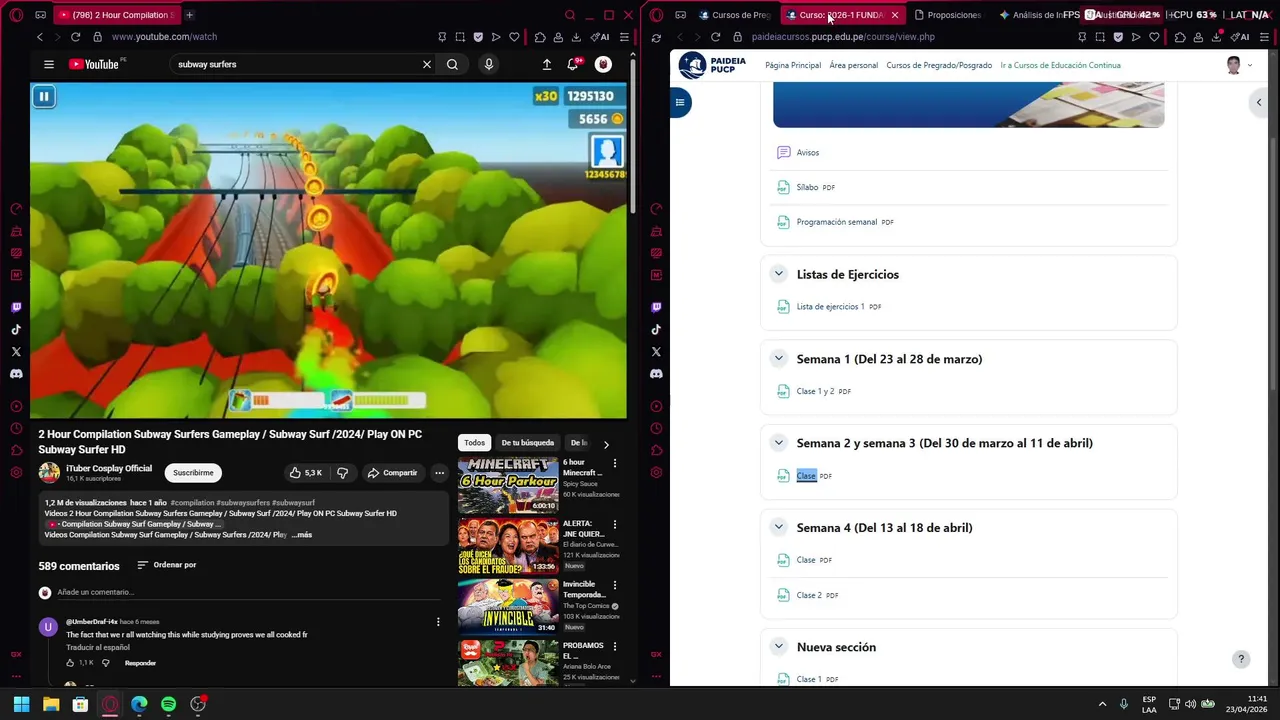Switch to the Análisis de In browser tab
This screenshot has width=1280, height=720.
(1031, 15)
